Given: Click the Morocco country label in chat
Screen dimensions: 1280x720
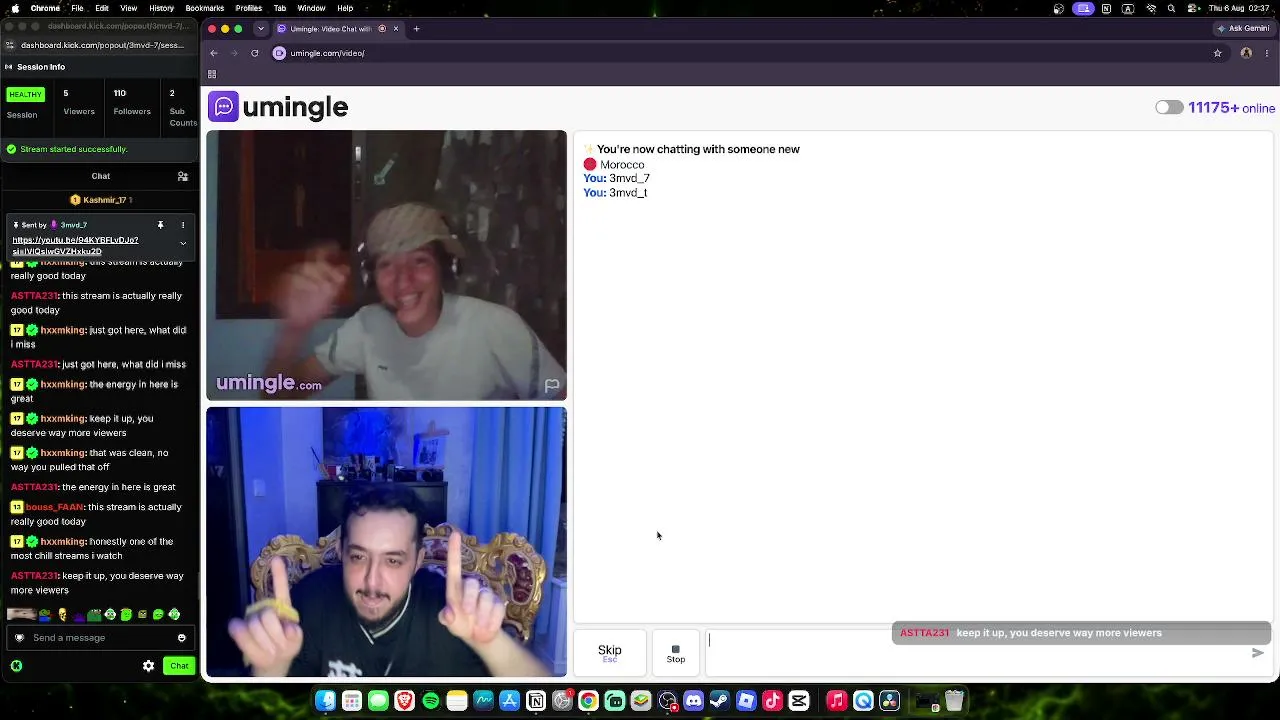Looking at the screenshot, I should pyautogui.click(x=622, y=165).
